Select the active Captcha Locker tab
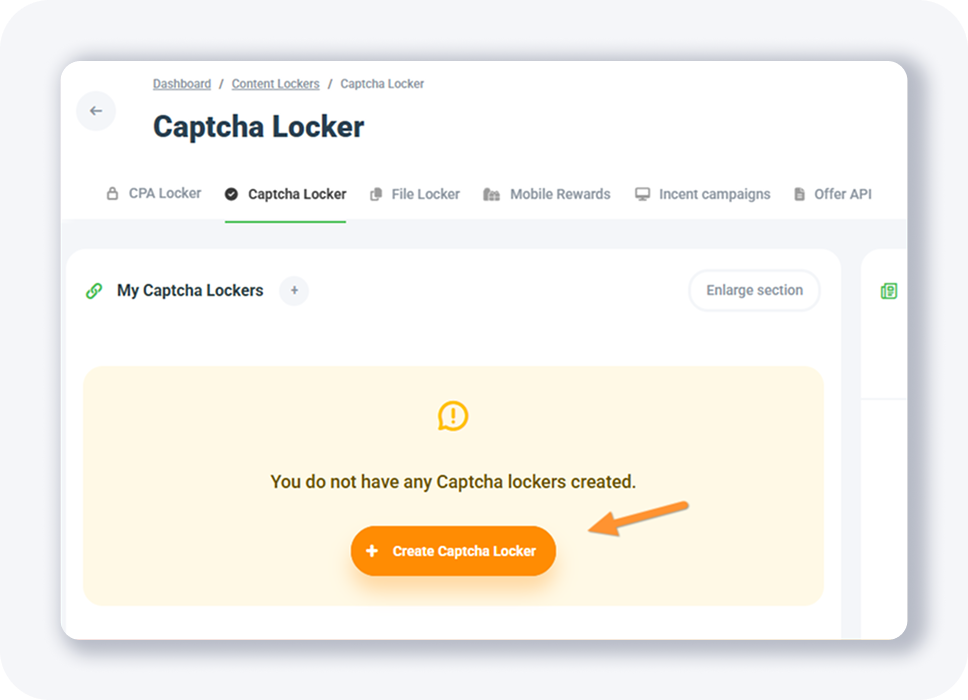The height and width of the screenshot is (700, 968). pyautogui.click(x=296, y=194)
